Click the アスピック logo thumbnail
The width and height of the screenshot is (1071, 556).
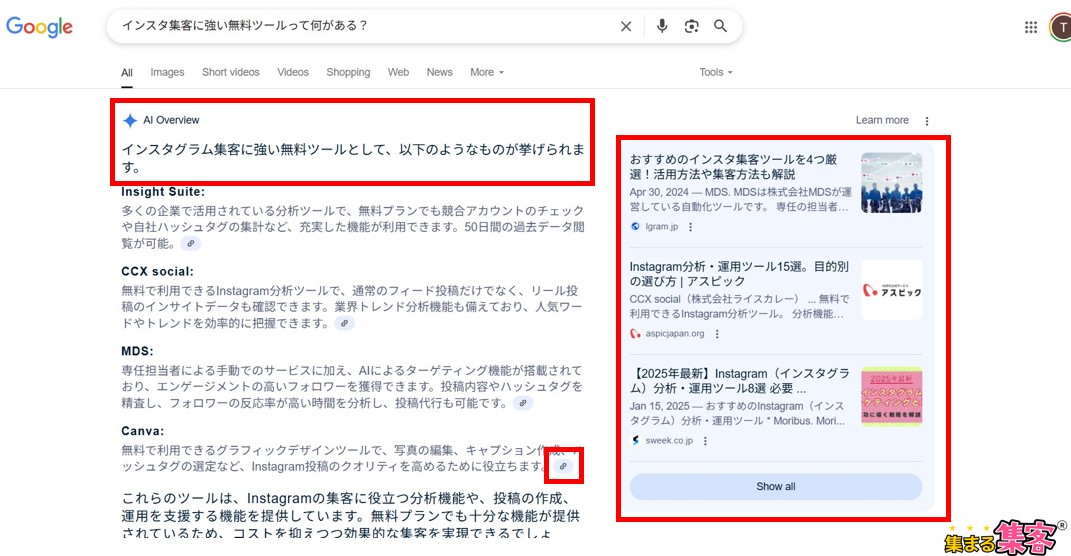click(x=891, y=290)
